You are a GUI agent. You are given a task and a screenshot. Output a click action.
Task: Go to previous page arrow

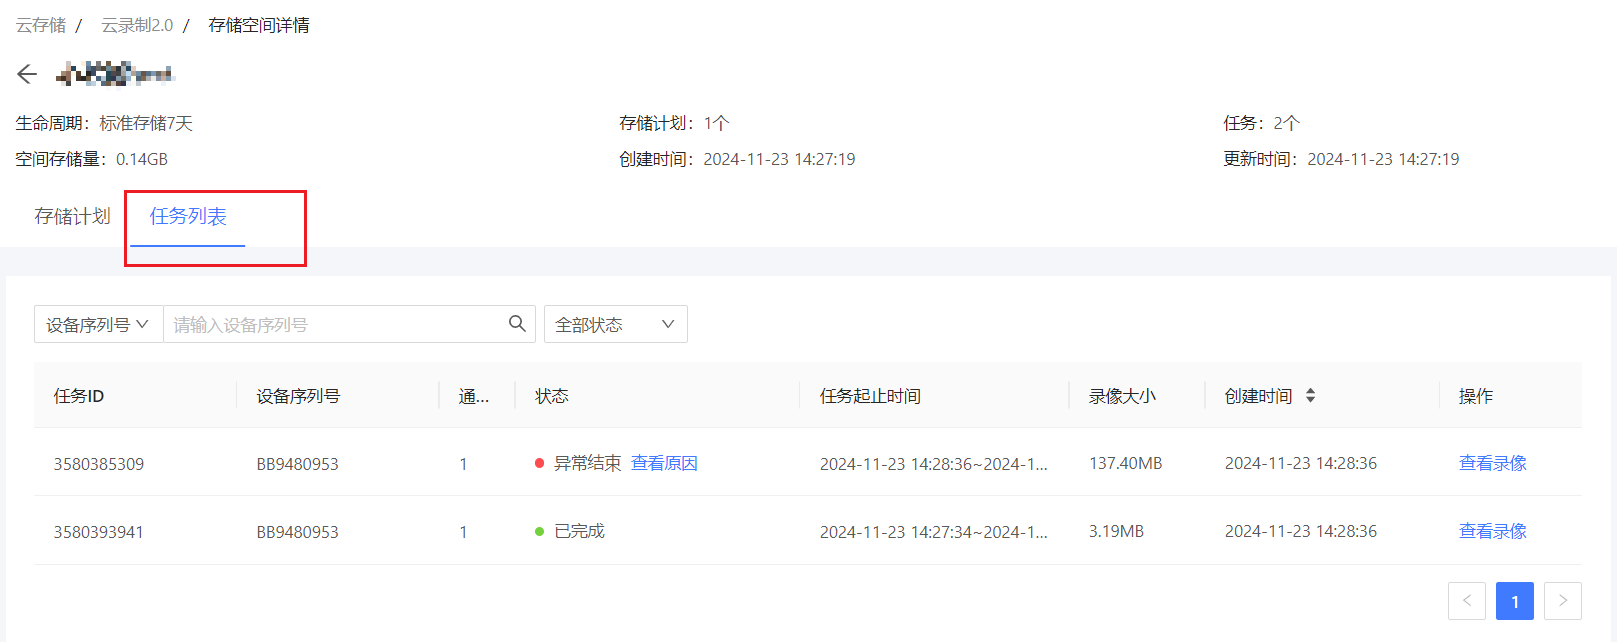[x=1466, y=601]
